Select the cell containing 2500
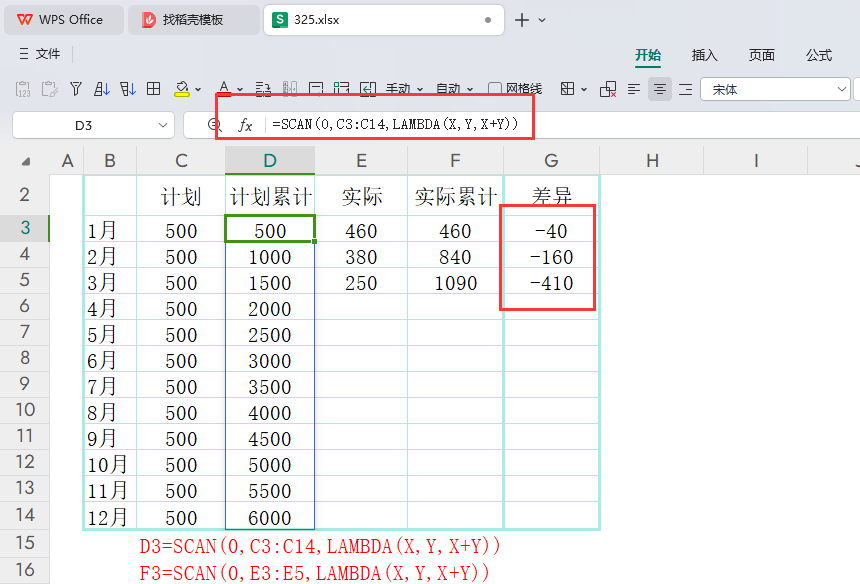This screenshot has width=860, height=584. click(x=270, y=334)
